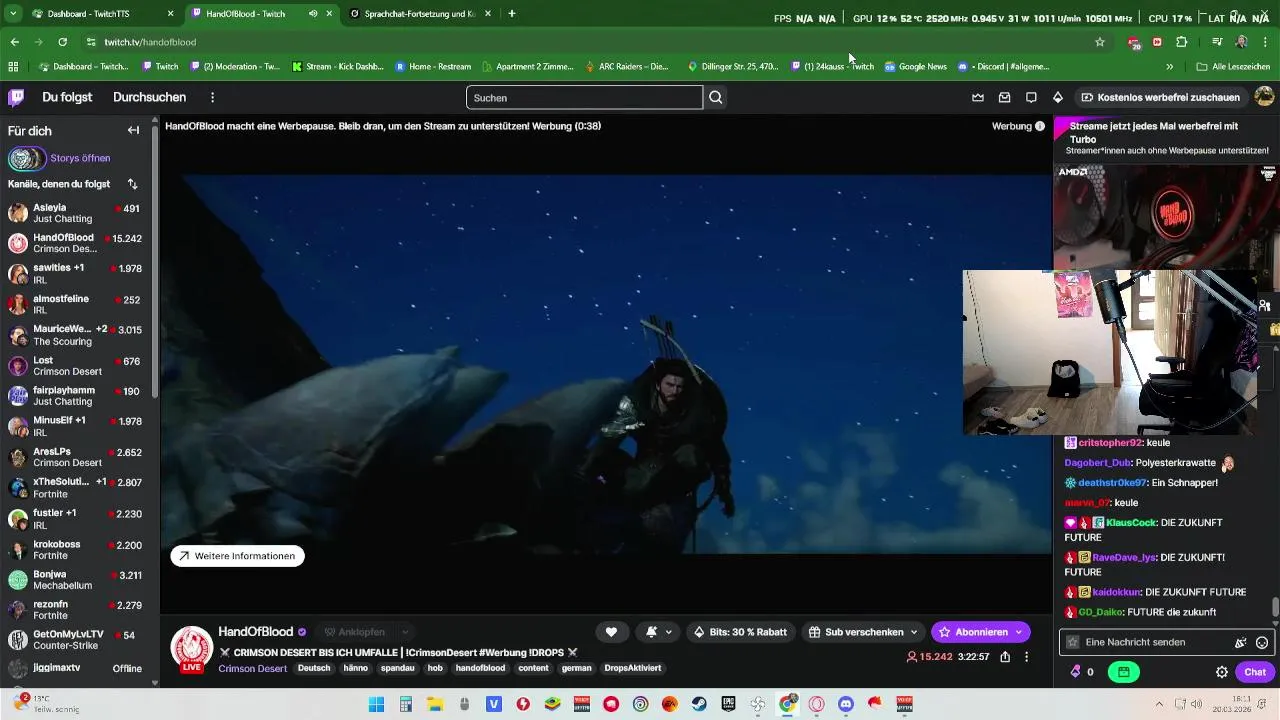Open channel points balance icon

pyautogui.click(x=1081, y=672)
